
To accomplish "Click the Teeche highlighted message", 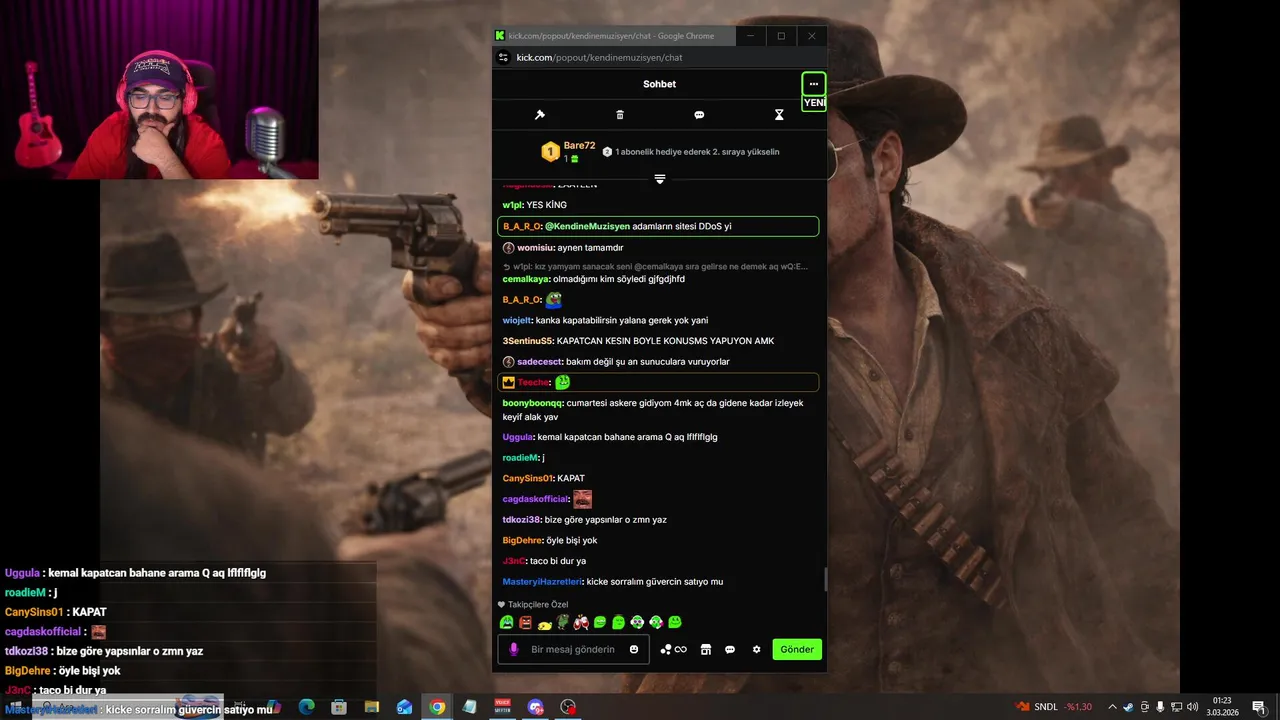I will pyautogui.click(x=658, y=382).
